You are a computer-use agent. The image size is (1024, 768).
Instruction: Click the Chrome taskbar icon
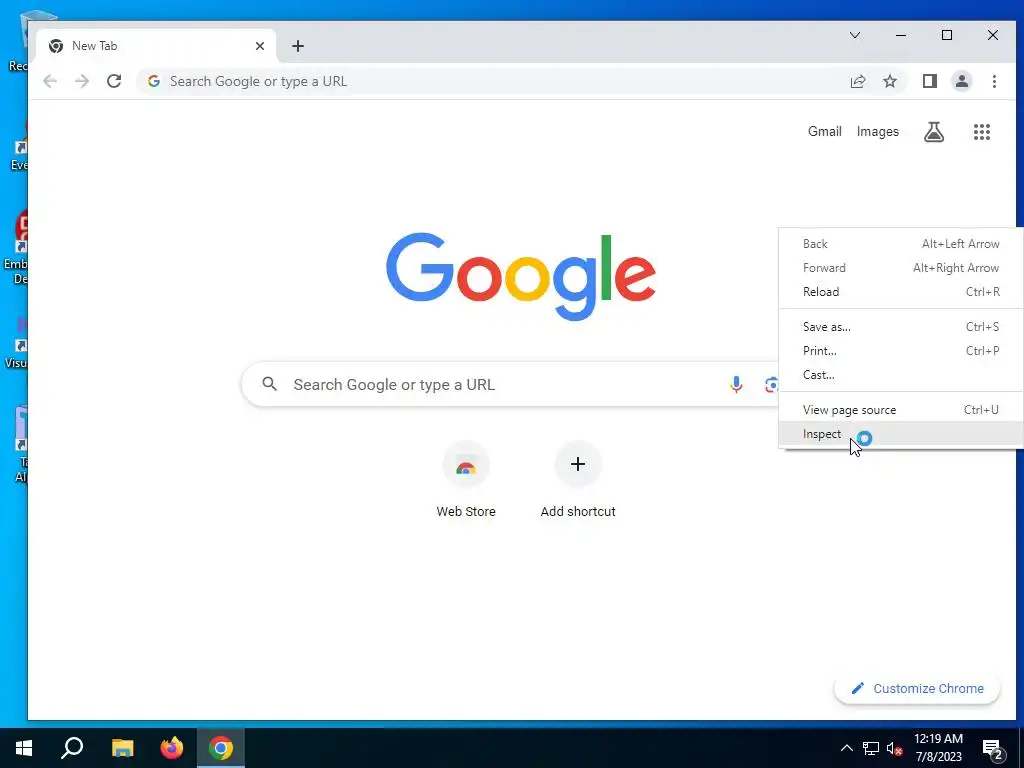click(x=221, y=748)
